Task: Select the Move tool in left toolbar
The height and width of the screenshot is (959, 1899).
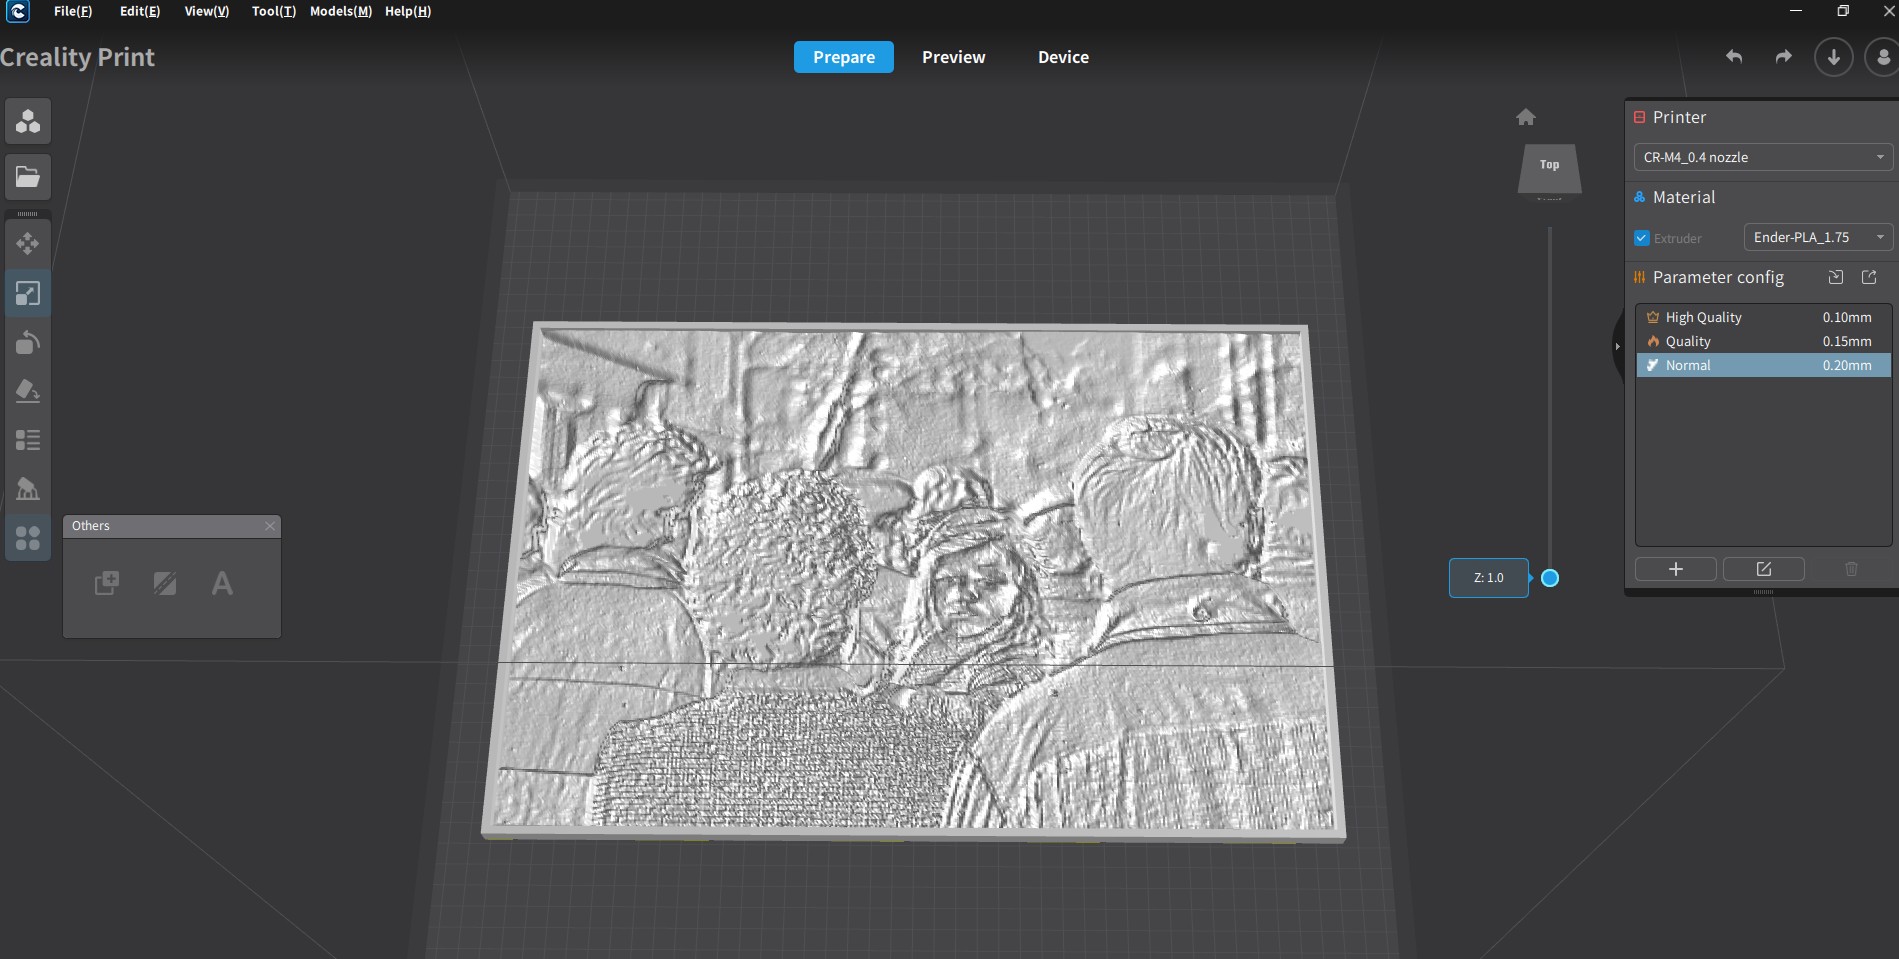Action: (28, 243)
